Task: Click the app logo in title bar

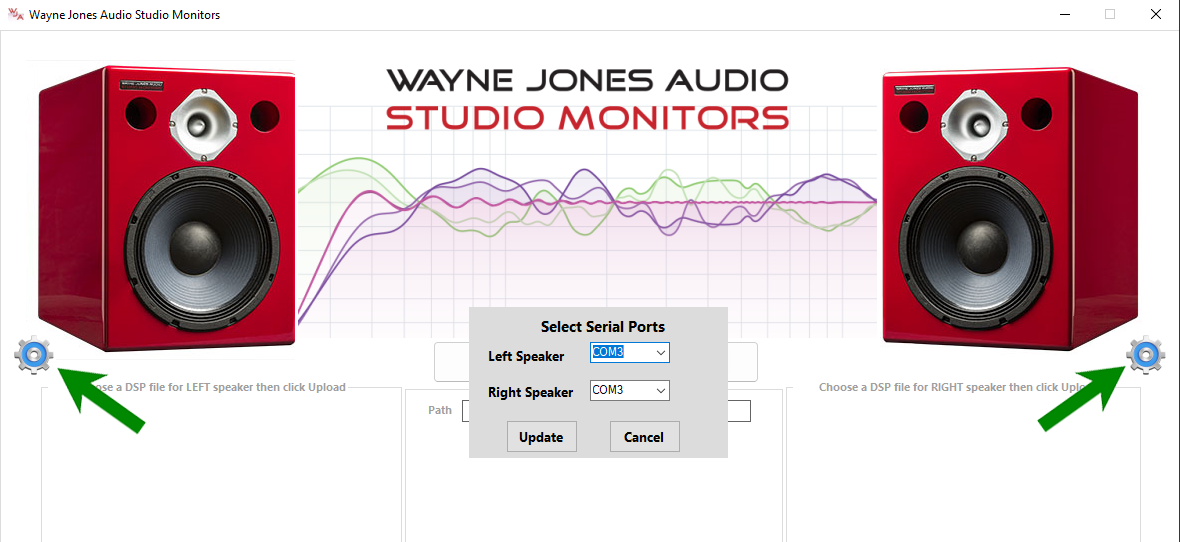Action: click(x=14, y=14)
